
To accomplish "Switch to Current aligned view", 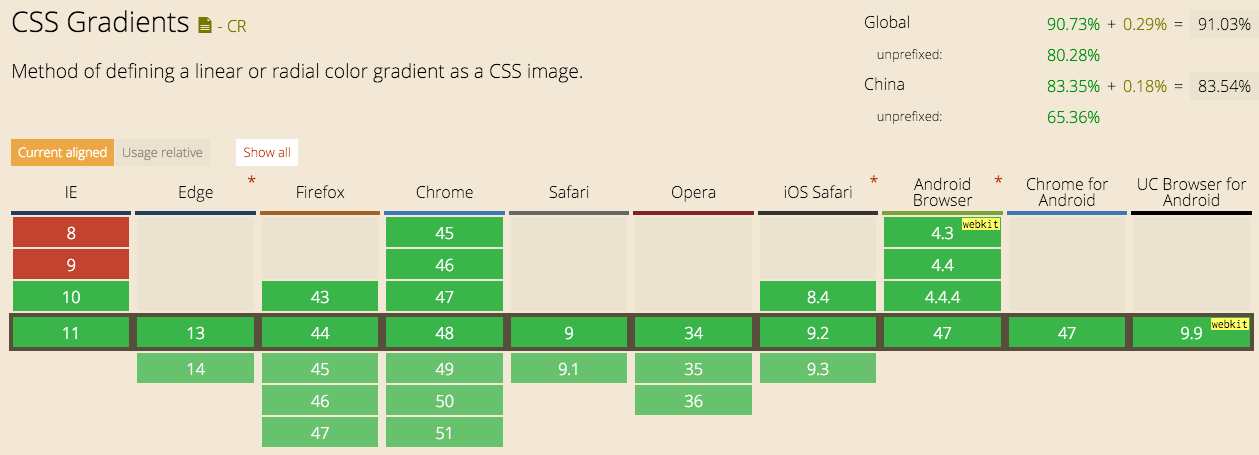I will tap(62, 152).
